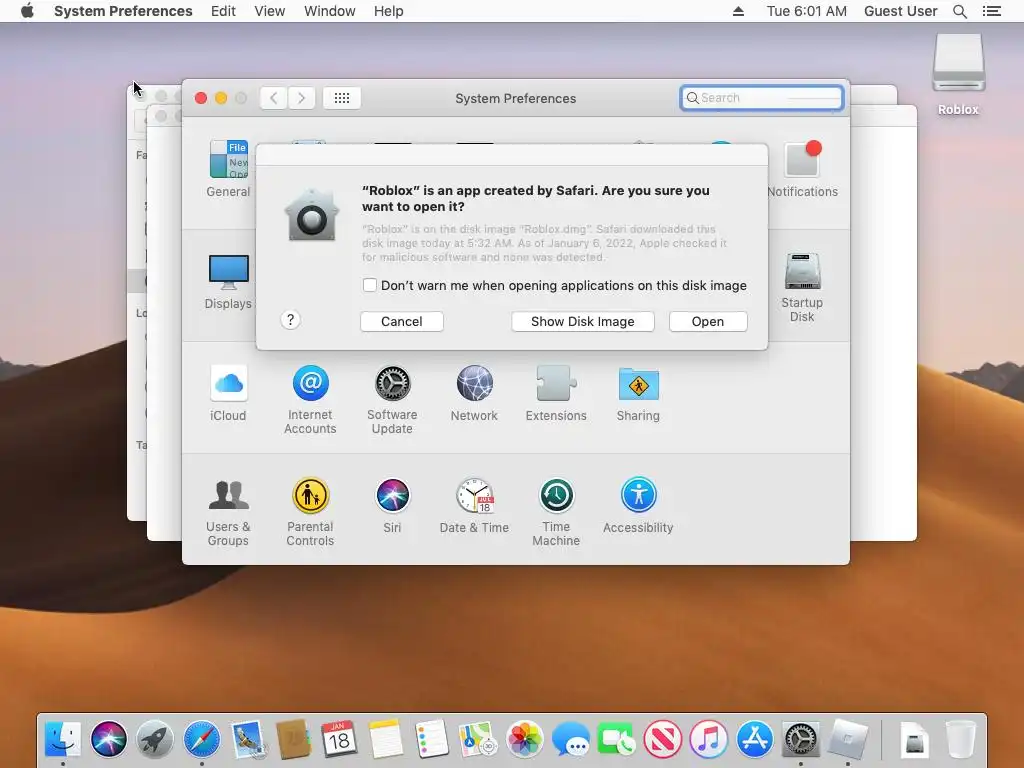Open Calendar from the Dock

[x=339, y=739]
